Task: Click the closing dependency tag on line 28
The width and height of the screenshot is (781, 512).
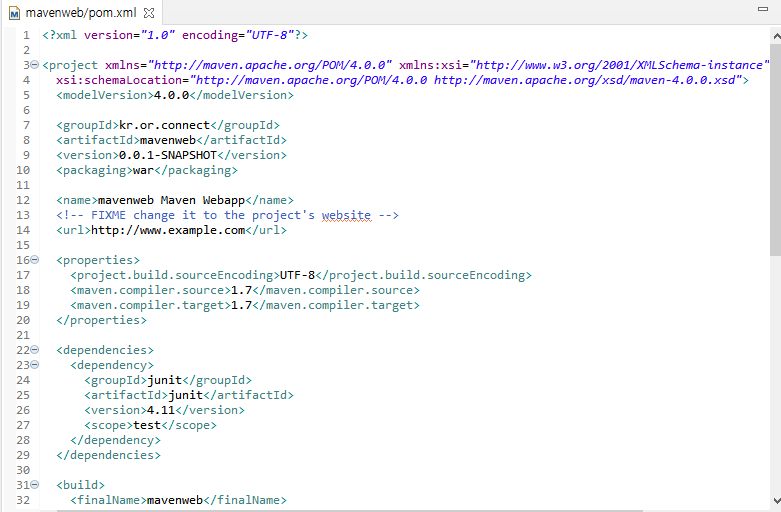Action: pos(116,440)
